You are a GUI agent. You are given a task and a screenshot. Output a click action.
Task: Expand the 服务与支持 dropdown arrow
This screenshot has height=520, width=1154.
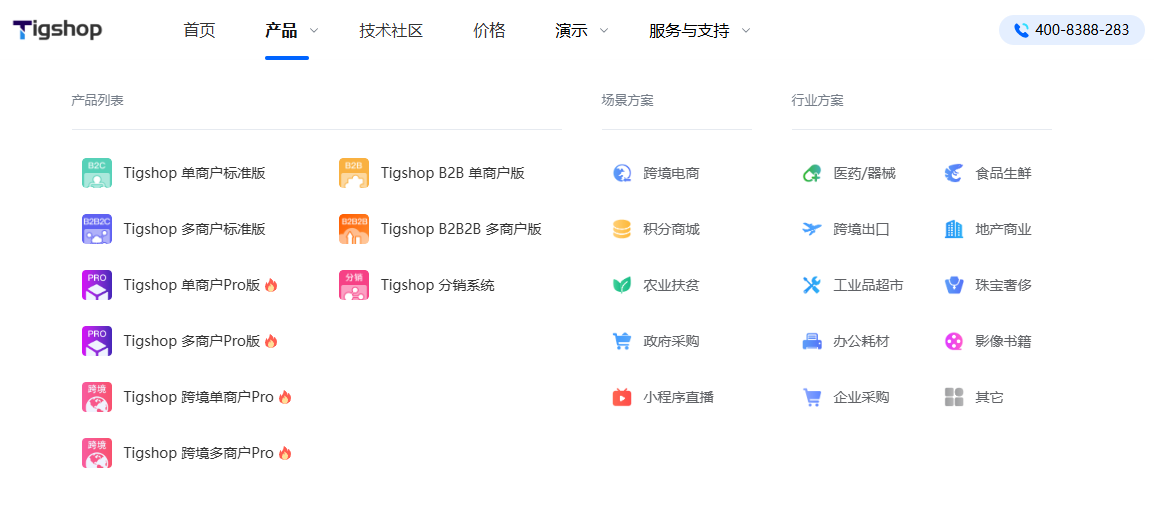746,31
